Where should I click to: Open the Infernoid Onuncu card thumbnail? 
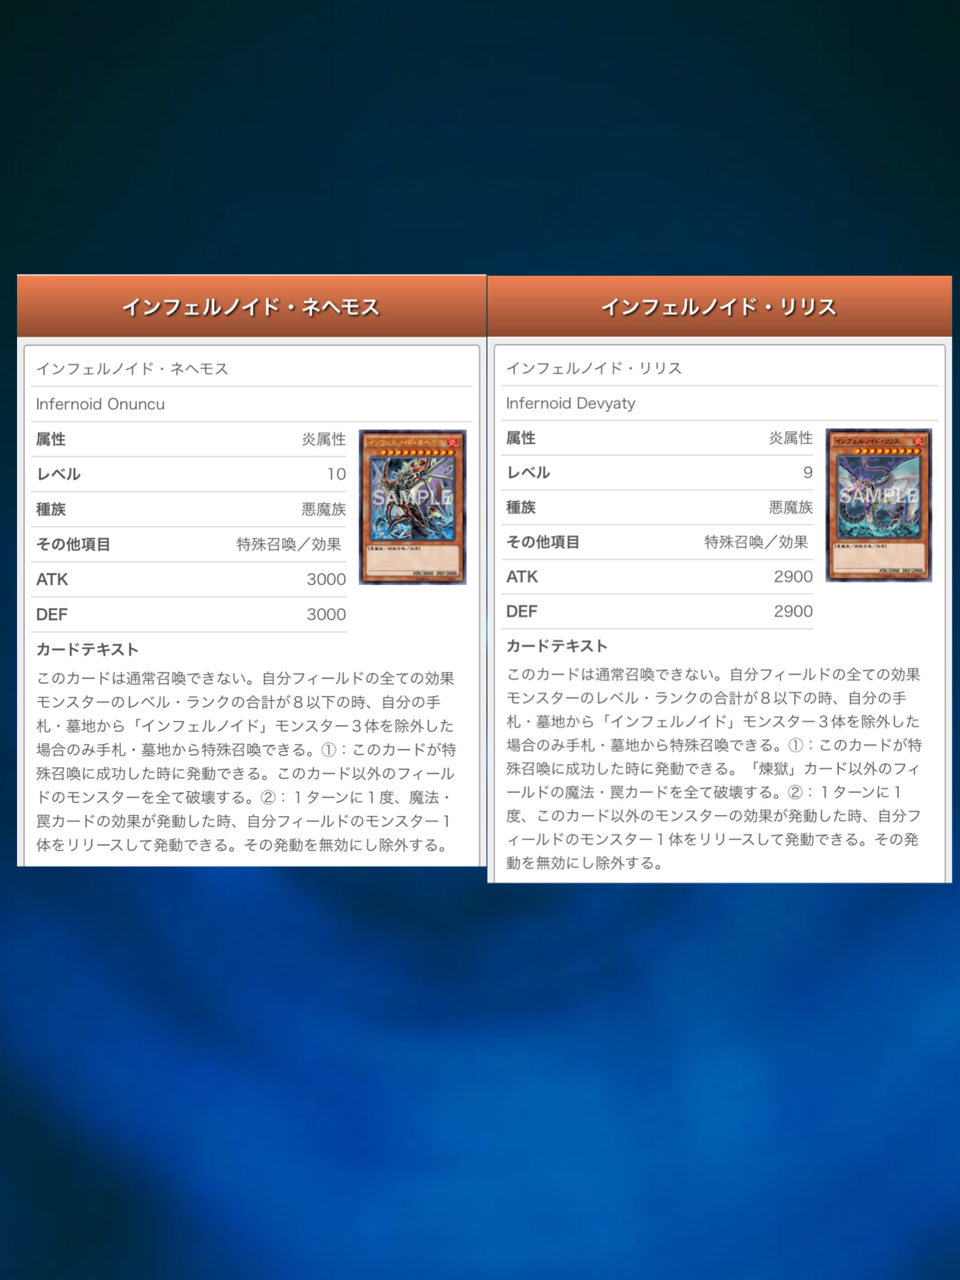[x=413, y=507]
